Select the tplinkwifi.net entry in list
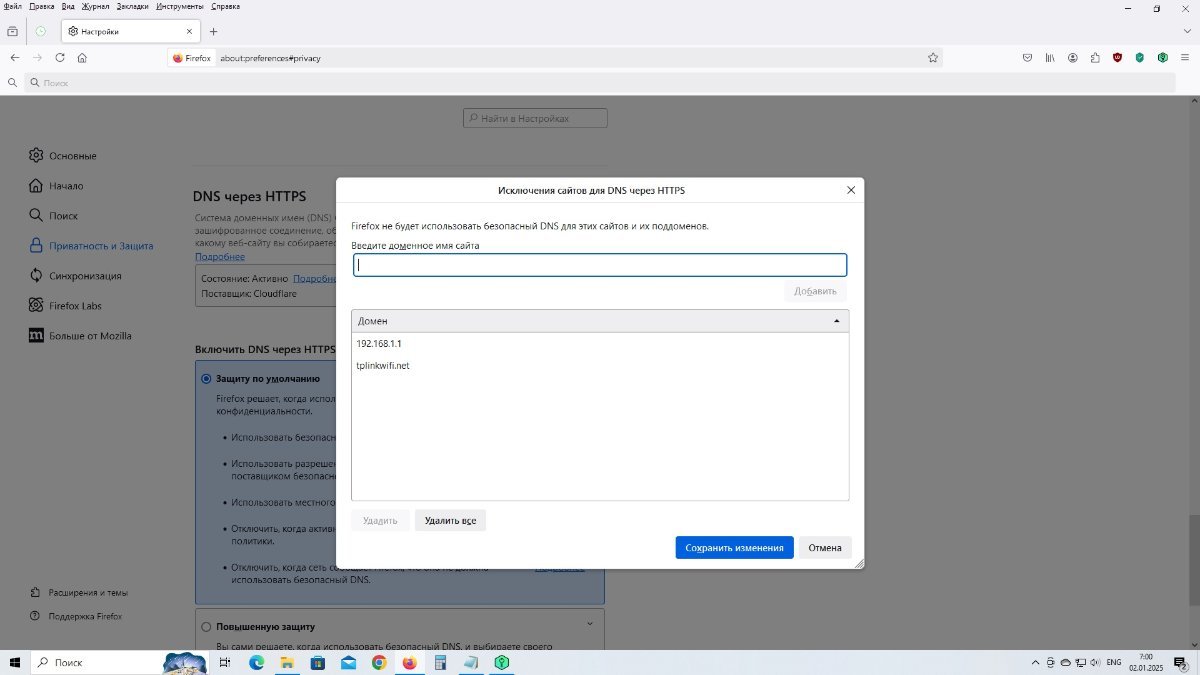The image size is (1200, 675). (383, 366)
